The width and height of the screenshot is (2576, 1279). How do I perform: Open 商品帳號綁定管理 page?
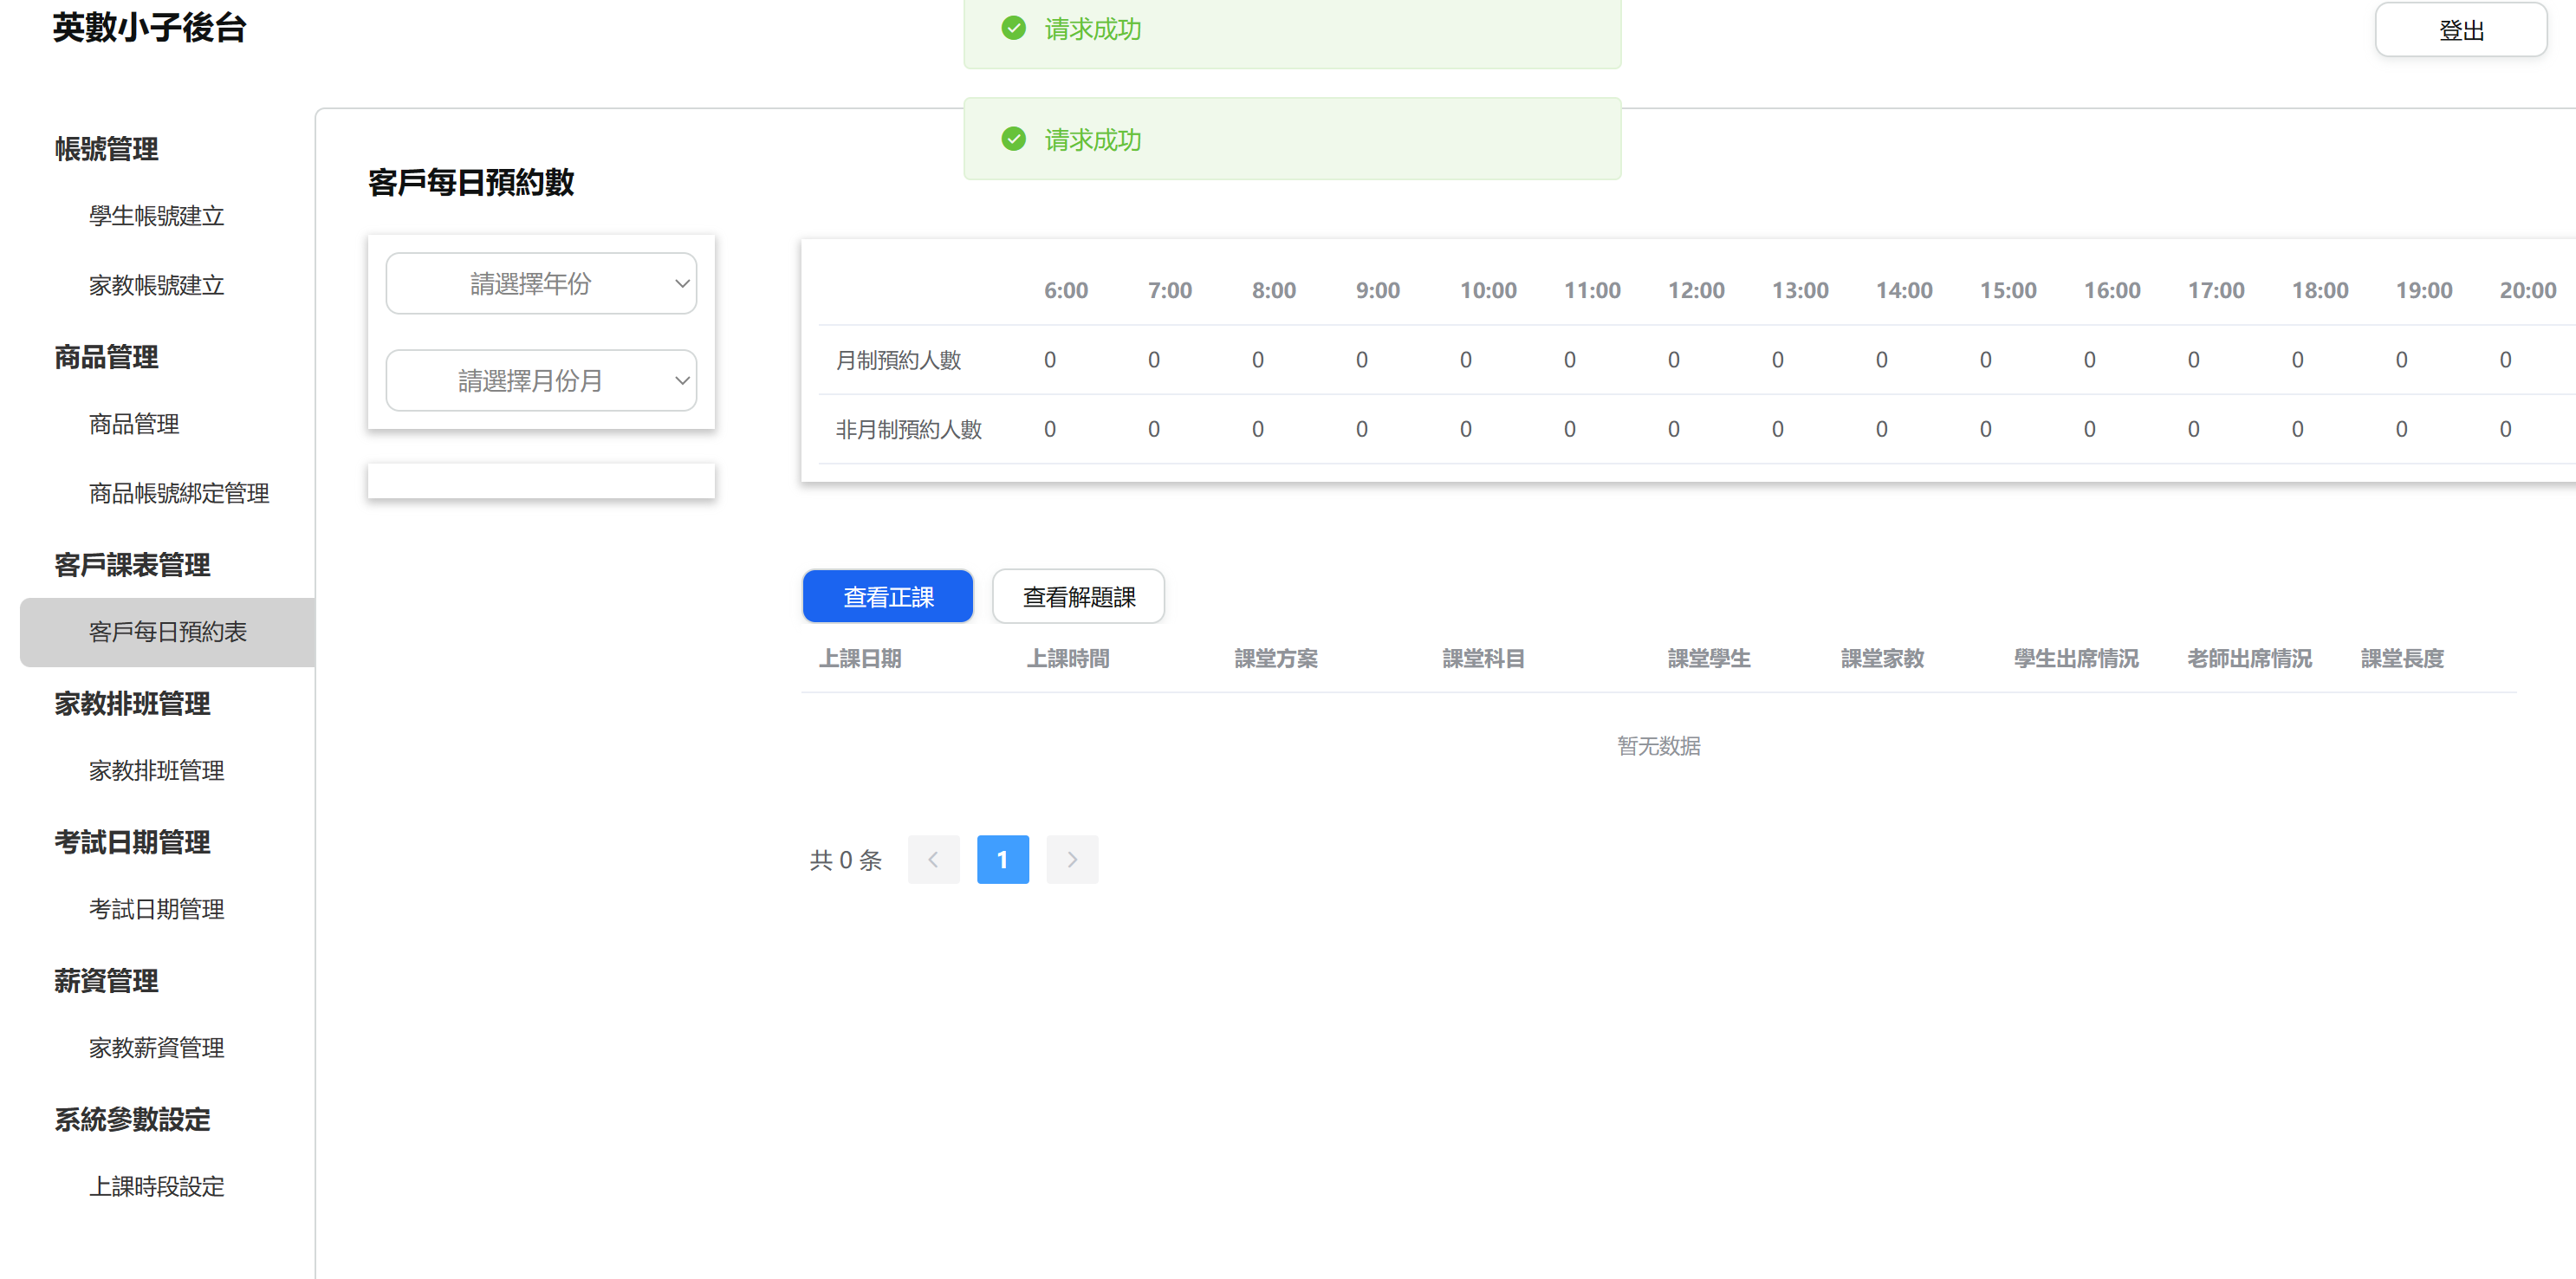pyautogui.click(x=179, y=493)
